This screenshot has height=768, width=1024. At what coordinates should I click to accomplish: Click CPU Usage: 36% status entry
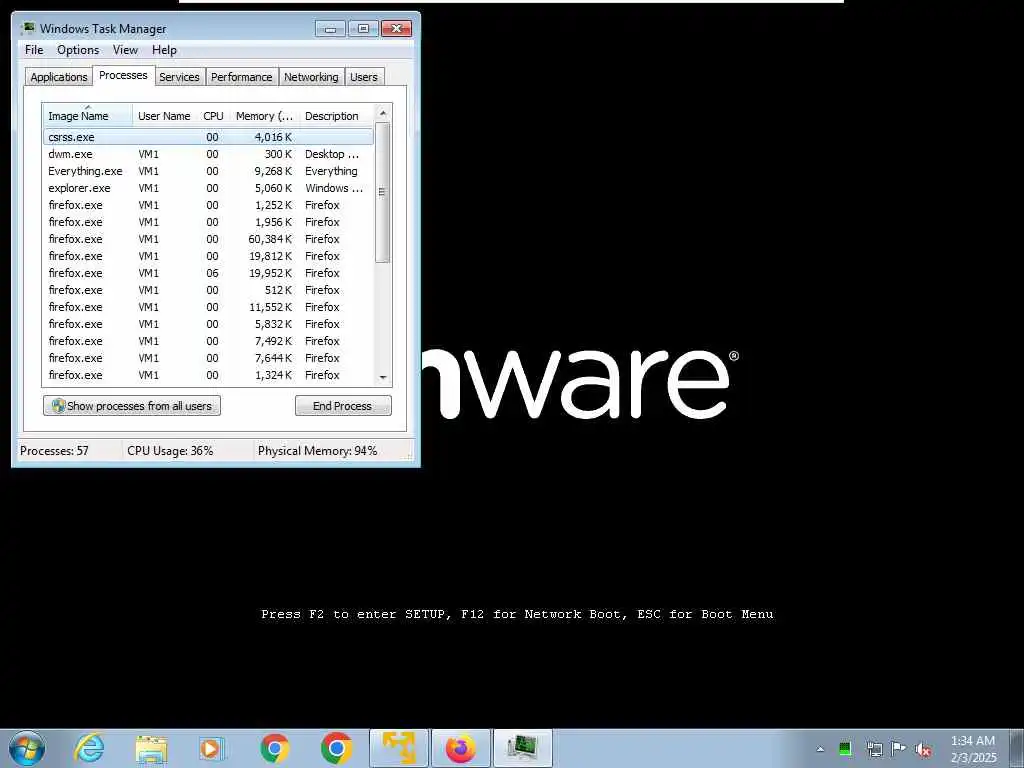point(170,451)
